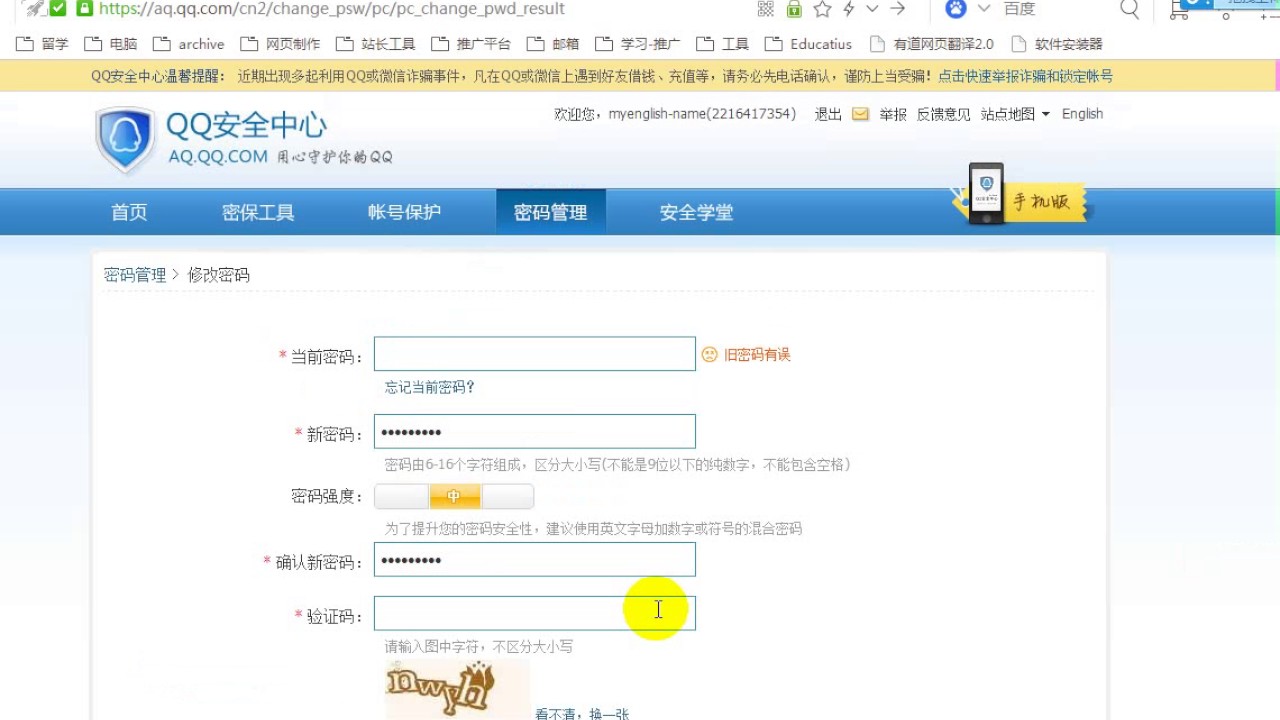This screenshot has height=720, width=1280.
Task: Open the Educatius bookmark folder
Action: (808, 44)
